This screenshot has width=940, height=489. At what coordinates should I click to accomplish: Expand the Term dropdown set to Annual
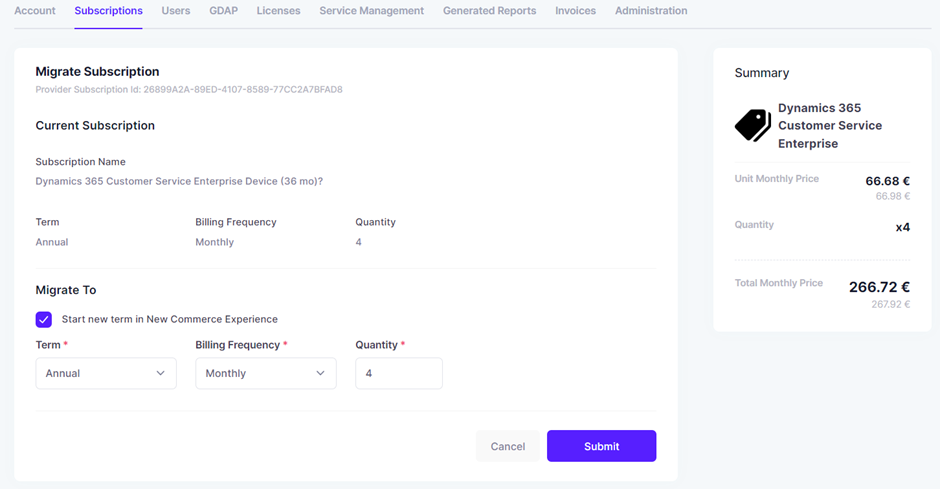[x=106, y=373]
